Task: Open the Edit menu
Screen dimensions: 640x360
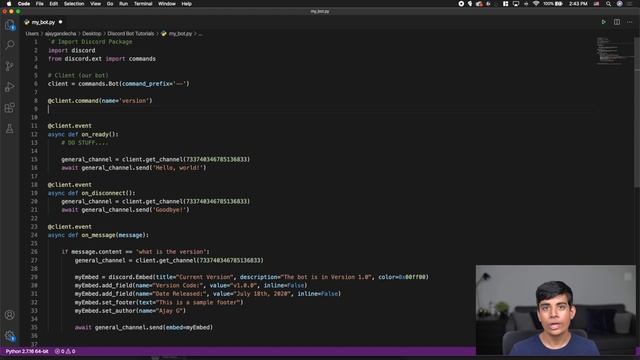Action: (x=53, y=4)
